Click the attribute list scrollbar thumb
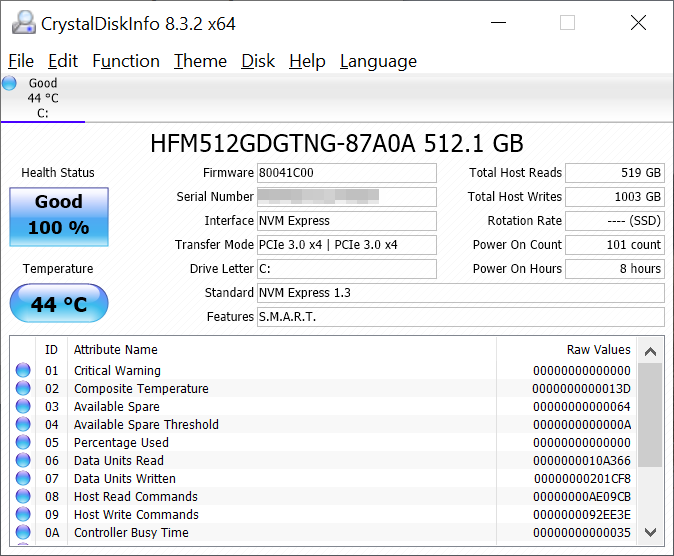 click(650, 415)
